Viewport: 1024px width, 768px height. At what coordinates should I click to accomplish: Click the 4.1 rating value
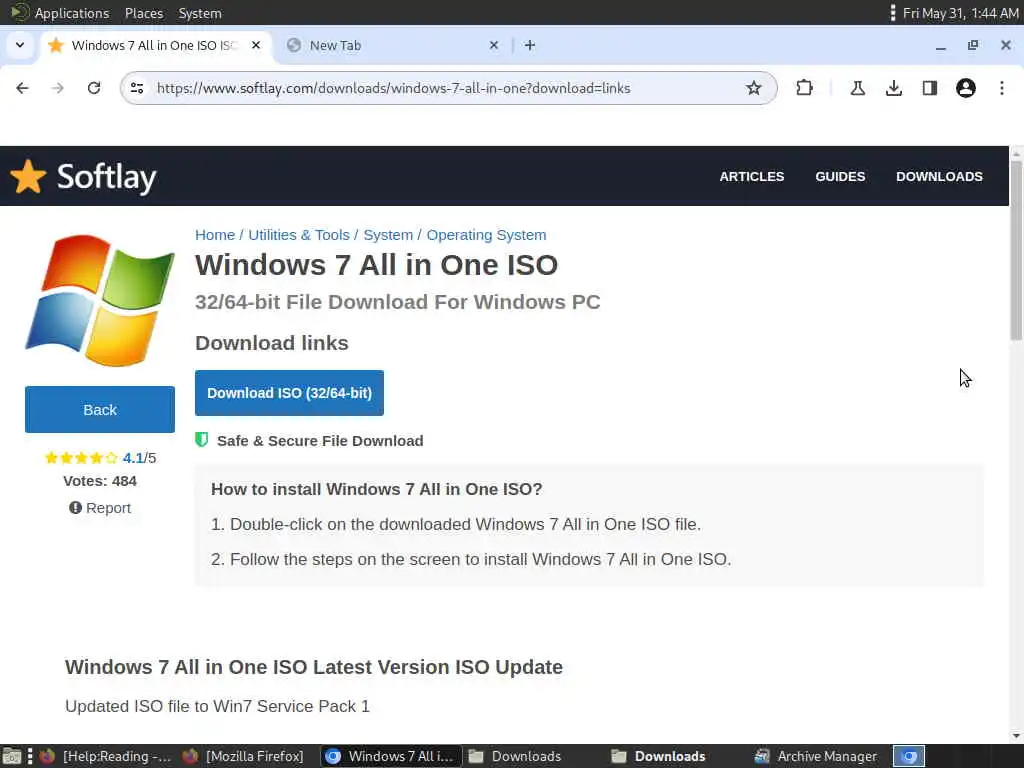tap(133, 458)
